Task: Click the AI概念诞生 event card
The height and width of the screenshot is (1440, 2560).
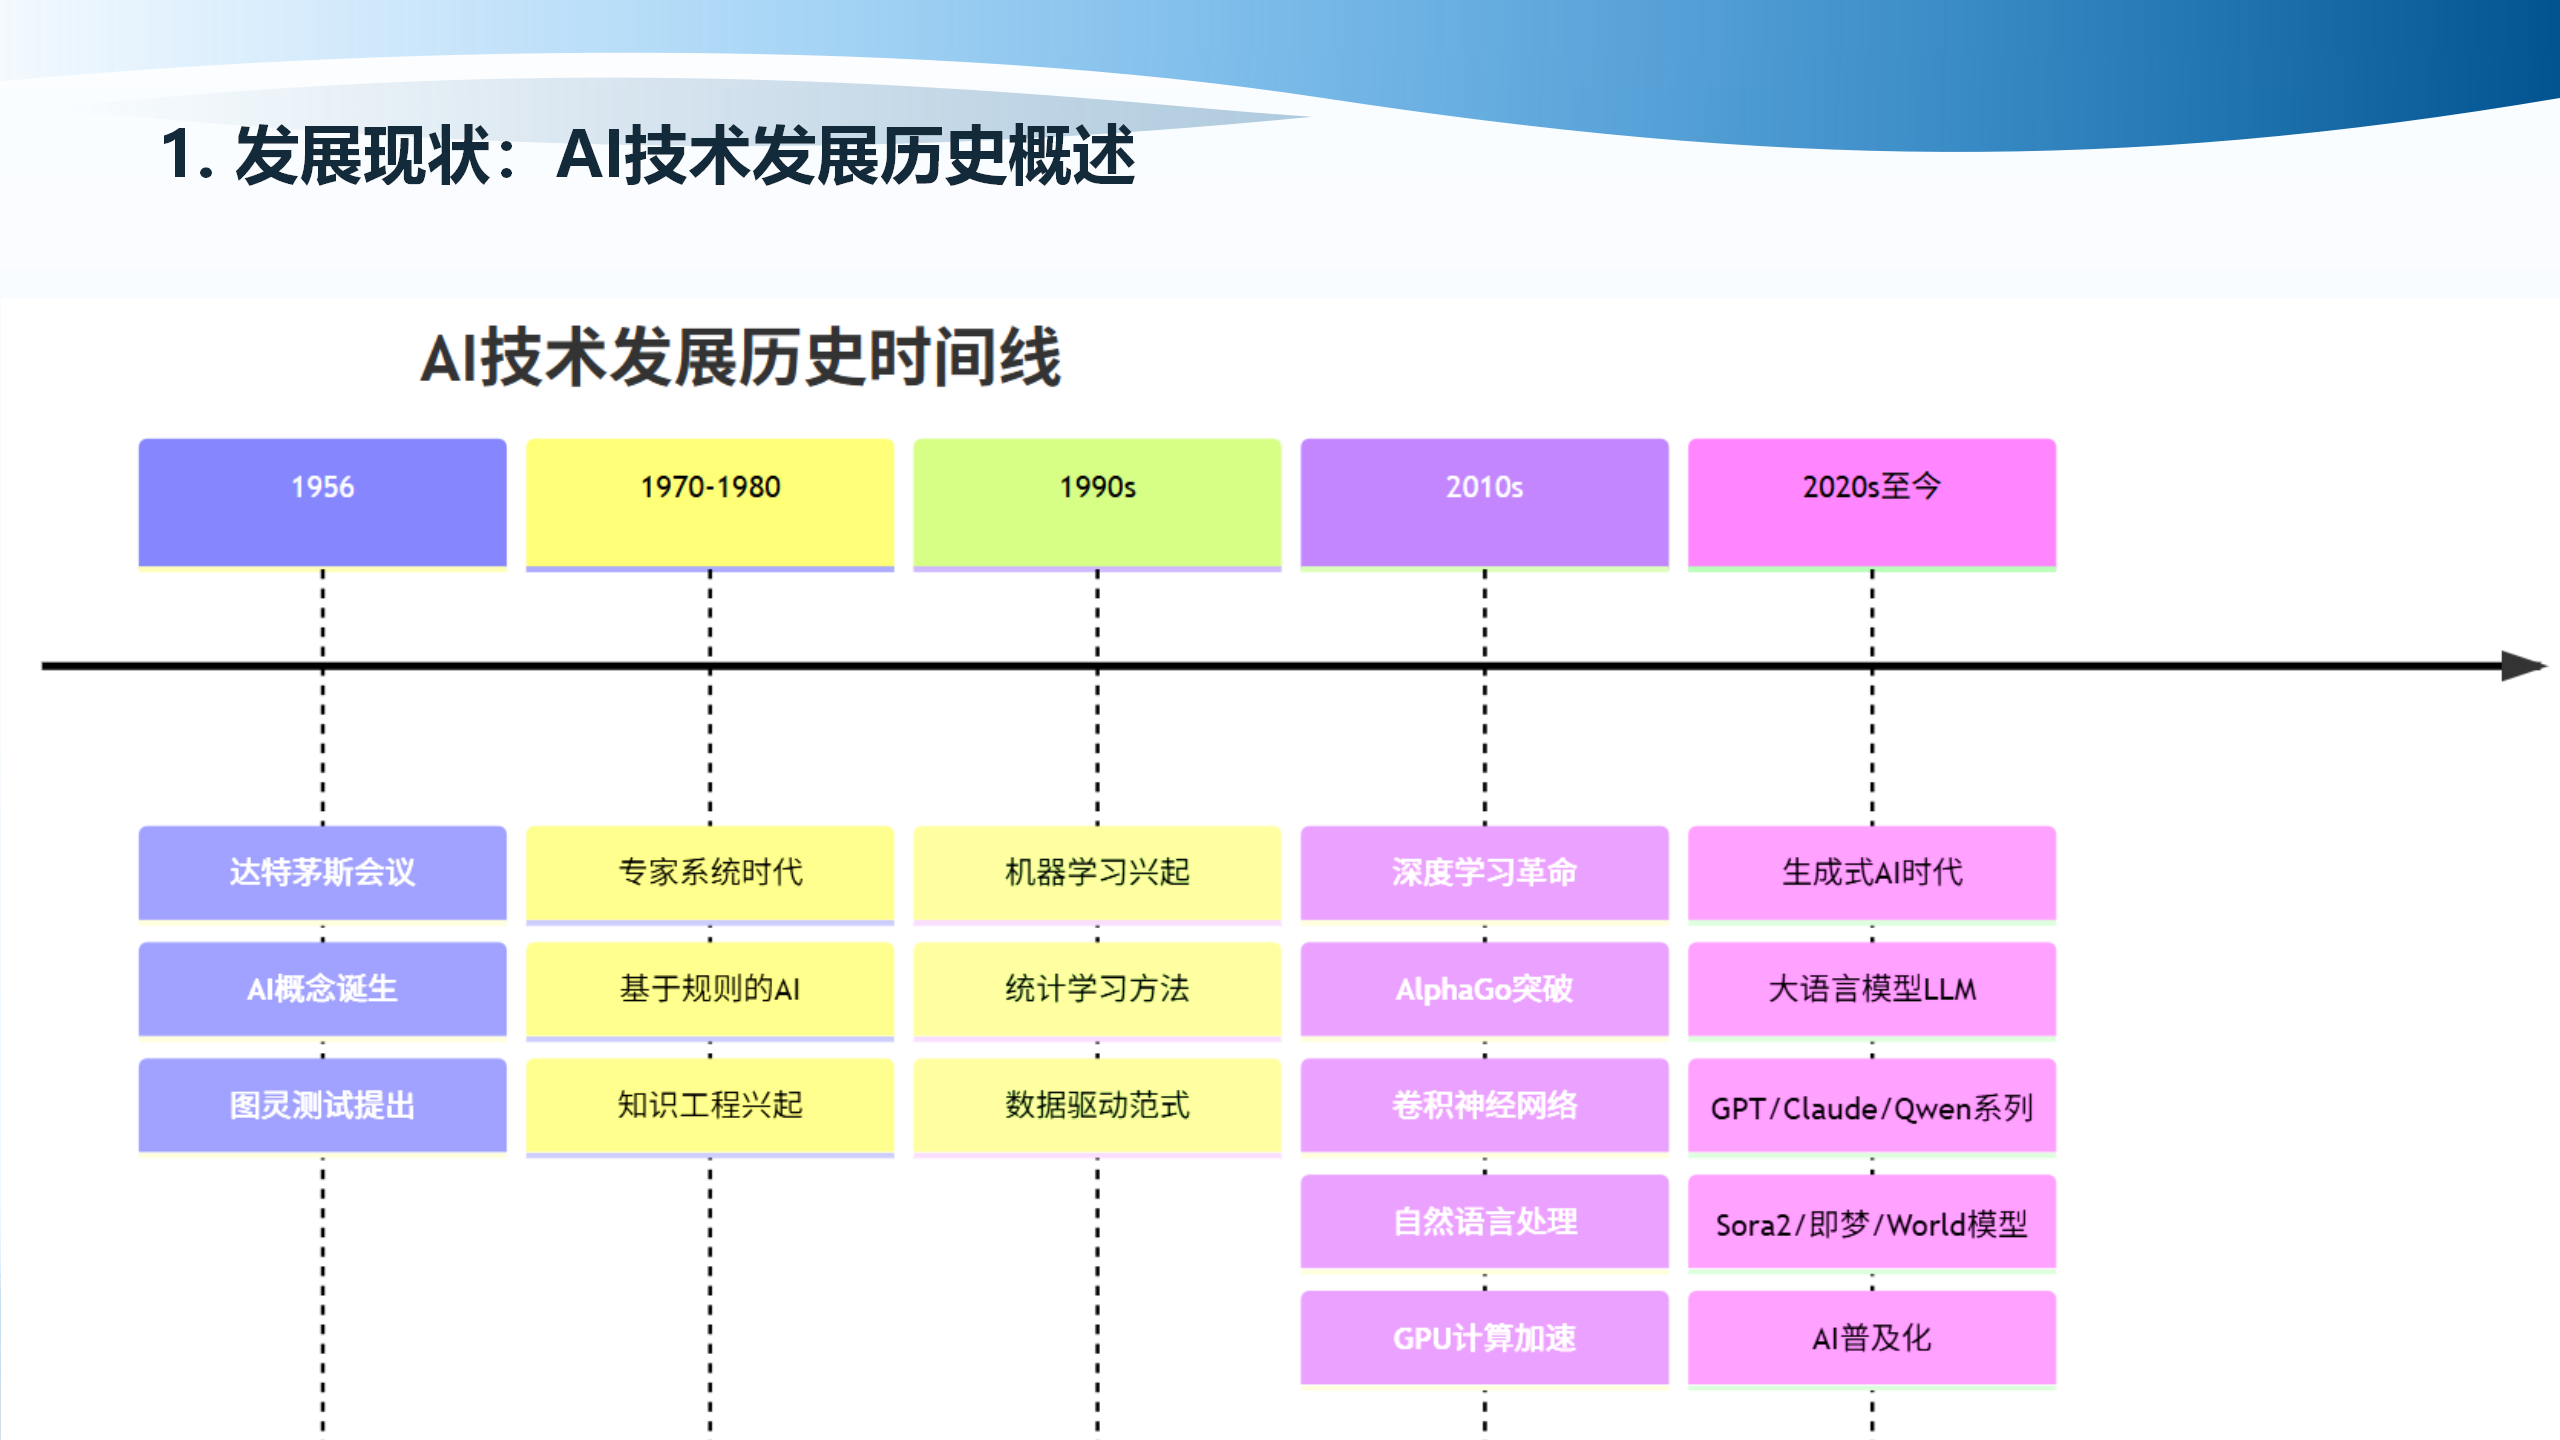Action: pos(322,990)
